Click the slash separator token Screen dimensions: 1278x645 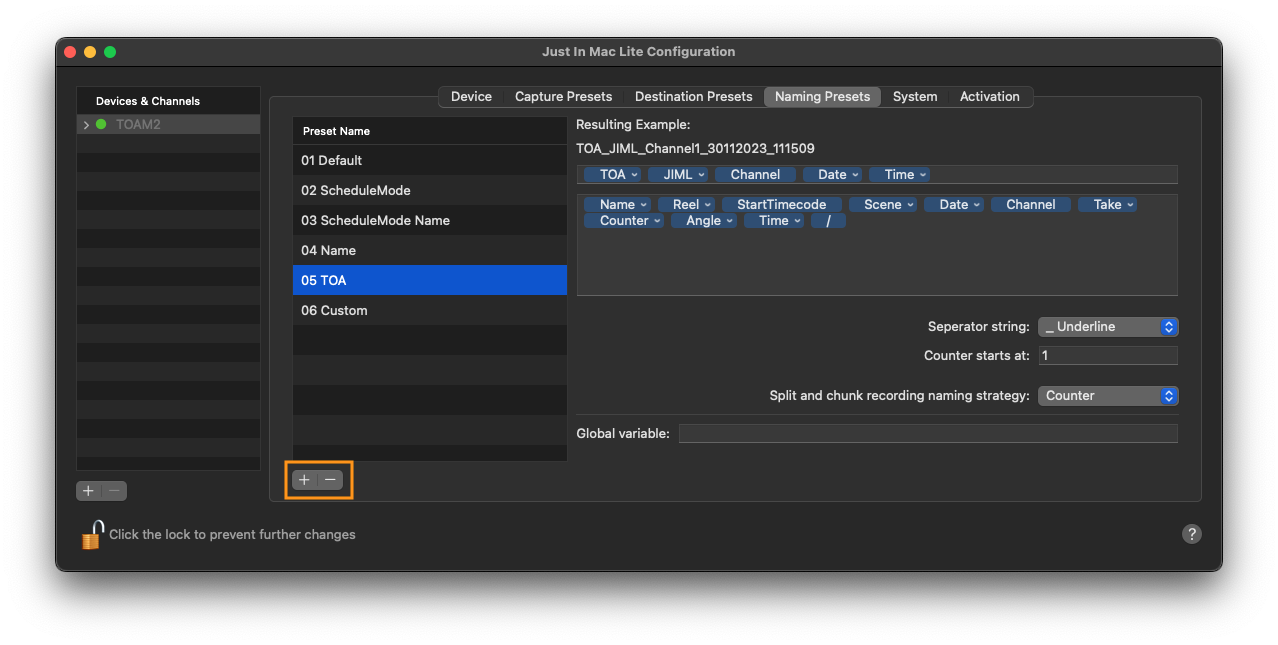pyautogui.click(x=828, y=220)
